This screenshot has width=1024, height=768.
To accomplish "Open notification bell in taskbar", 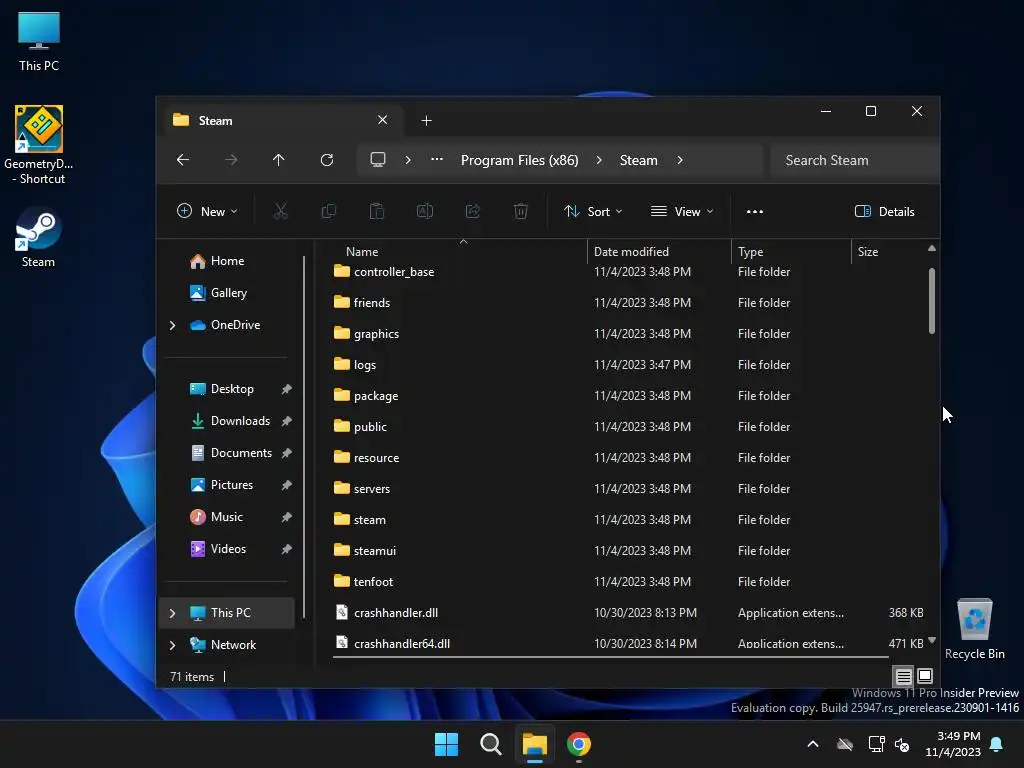I will (997, 744).
